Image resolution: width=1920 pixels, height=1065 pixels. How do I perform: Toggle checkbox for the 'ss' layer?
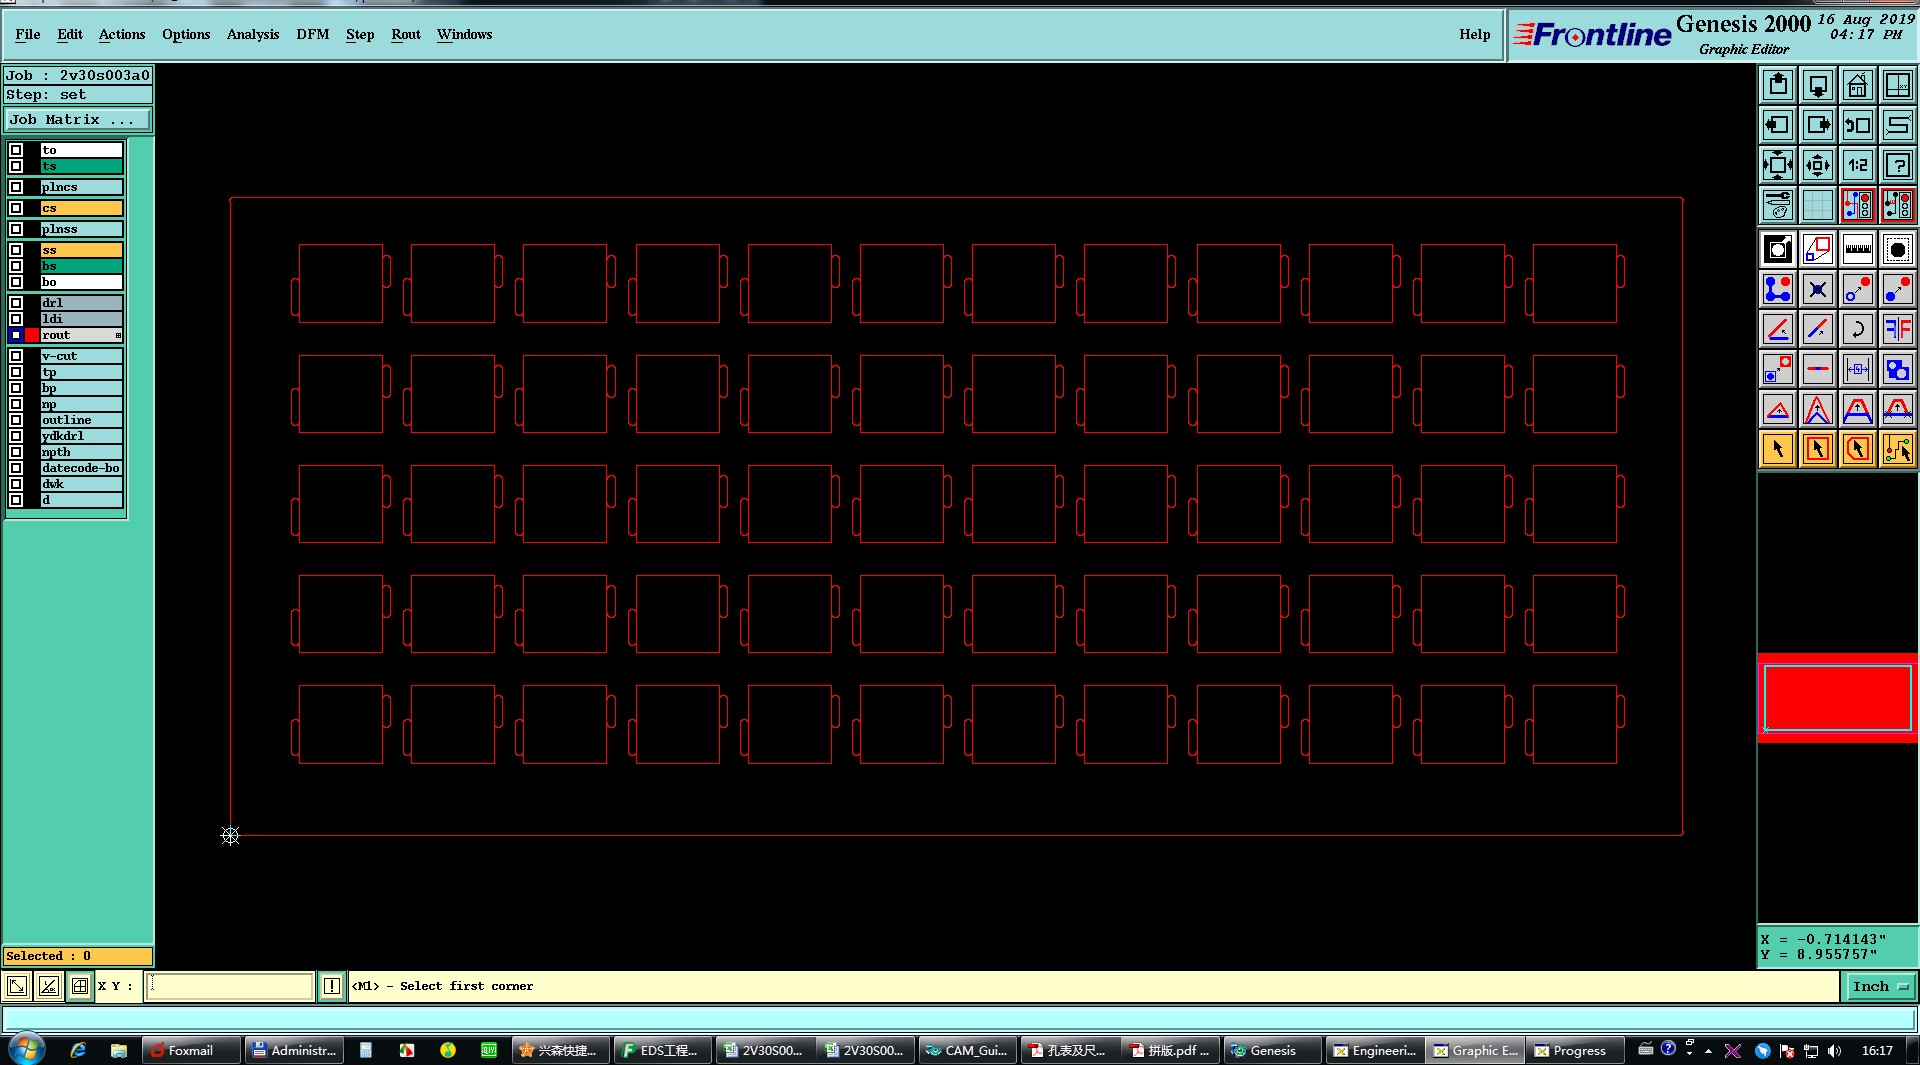coord(16,250)
